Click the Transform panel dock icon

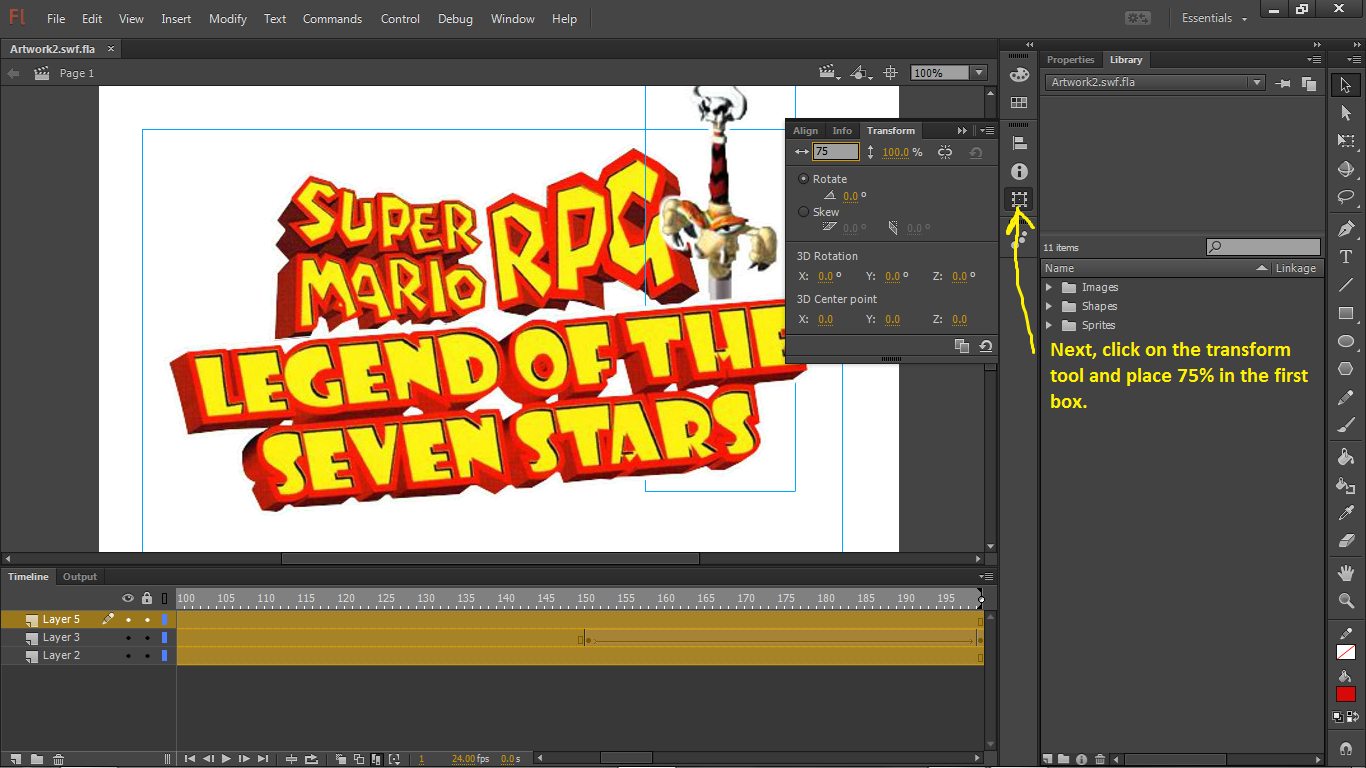click(1019, 199)
